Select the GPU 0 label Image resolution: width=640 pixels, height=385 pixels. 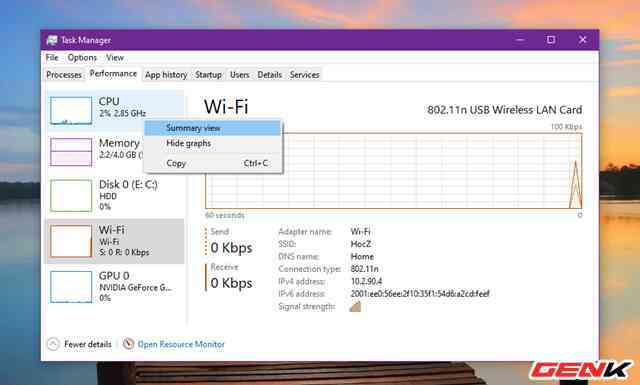click(x=114, y=276)
